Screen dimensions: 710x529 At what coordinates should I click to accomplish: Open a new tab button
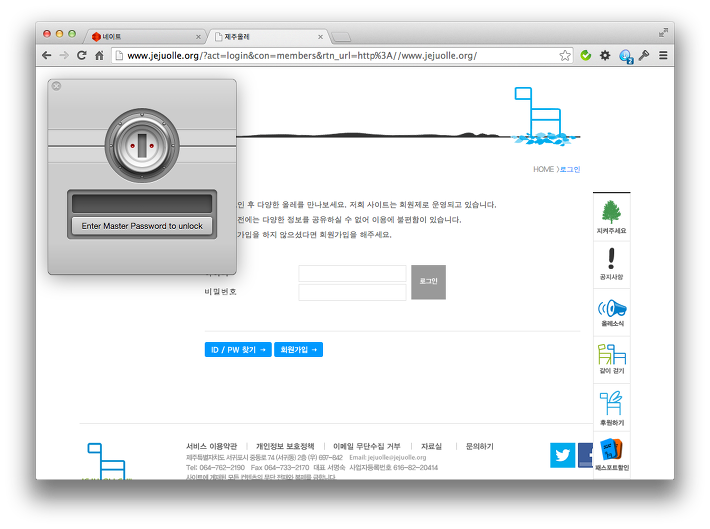point(341,37)
